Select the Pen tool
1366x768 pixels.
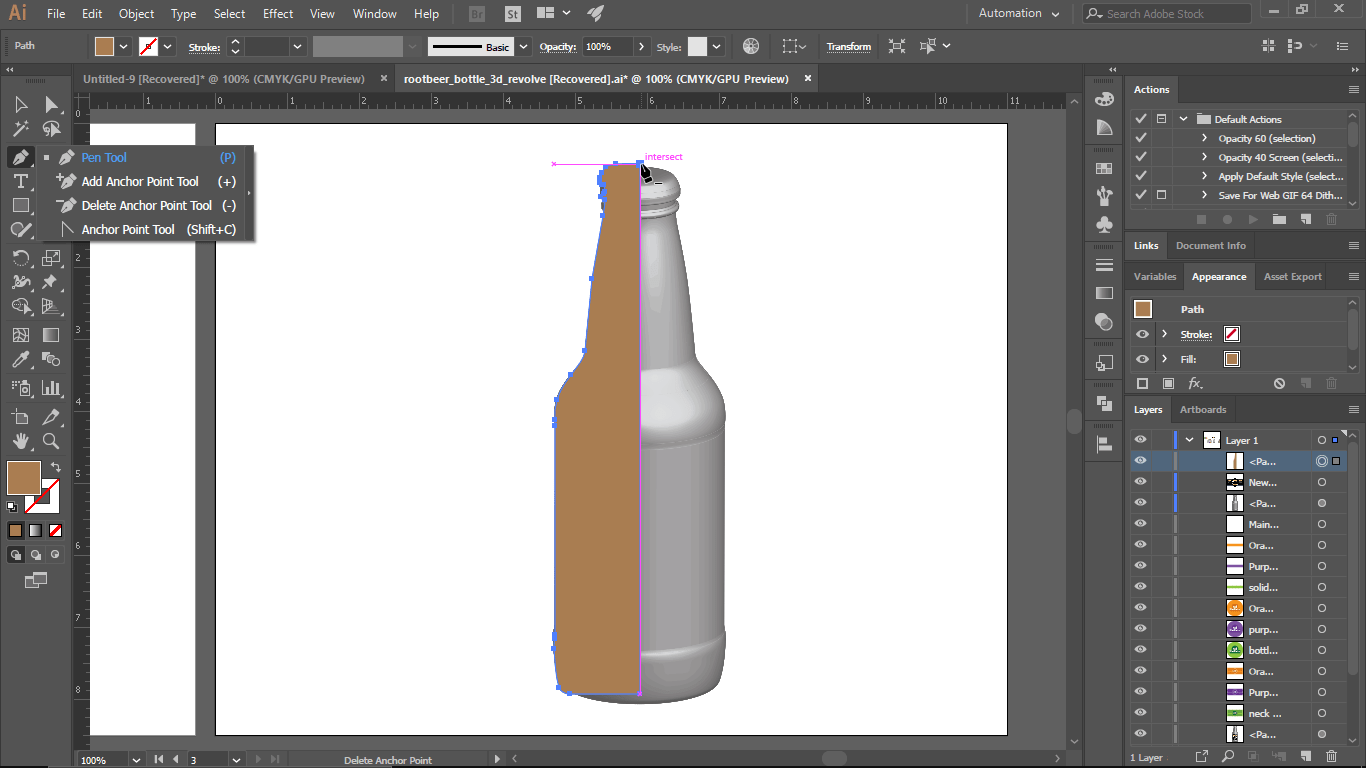click(x=20, y=157)
